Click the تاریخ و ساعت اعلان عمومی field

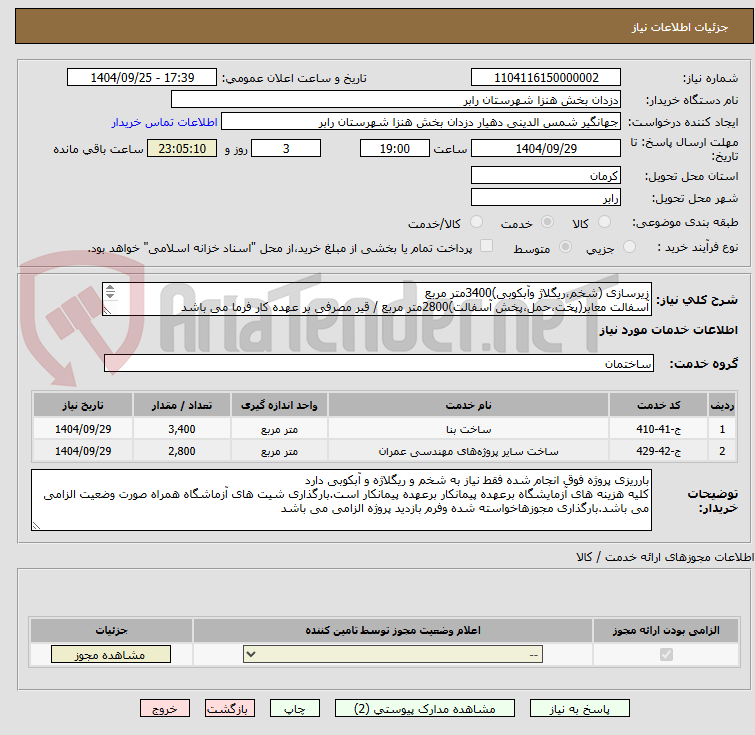tap(142, 78)
